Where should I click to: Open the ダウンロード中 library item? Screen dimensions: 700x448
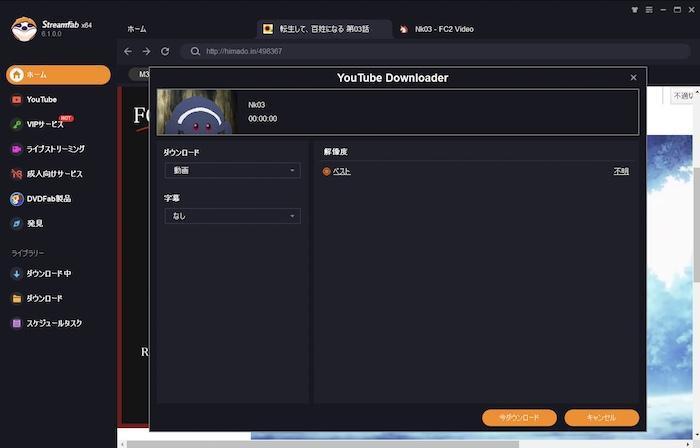[x=41, y=274]
